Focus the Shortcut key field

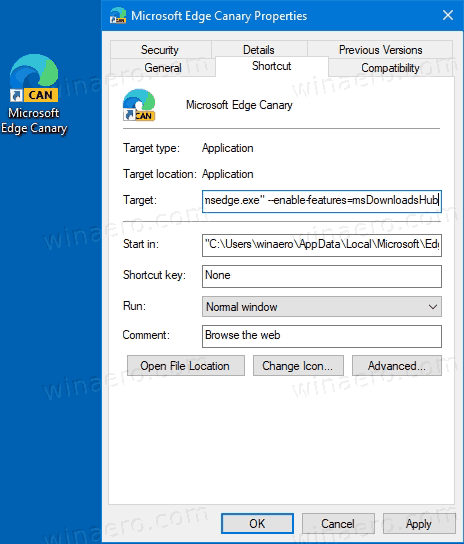(x=322, y=276)
